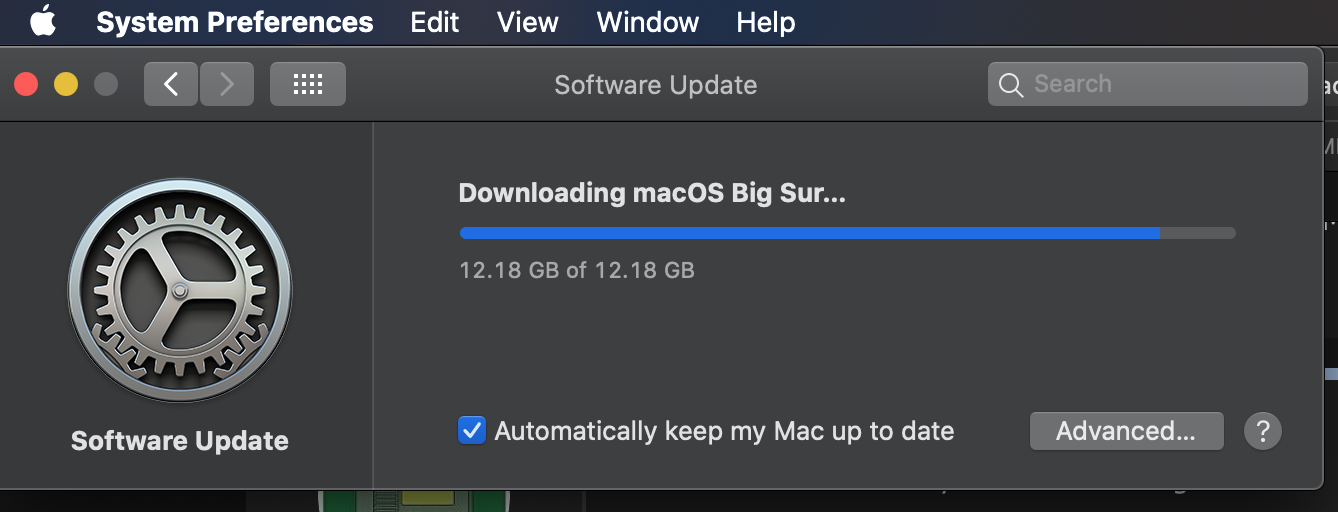The height and width of the screenshot is (512, 1338).
Task: Click the macOS Big Sur download progress bar
Action: point(848,233)
